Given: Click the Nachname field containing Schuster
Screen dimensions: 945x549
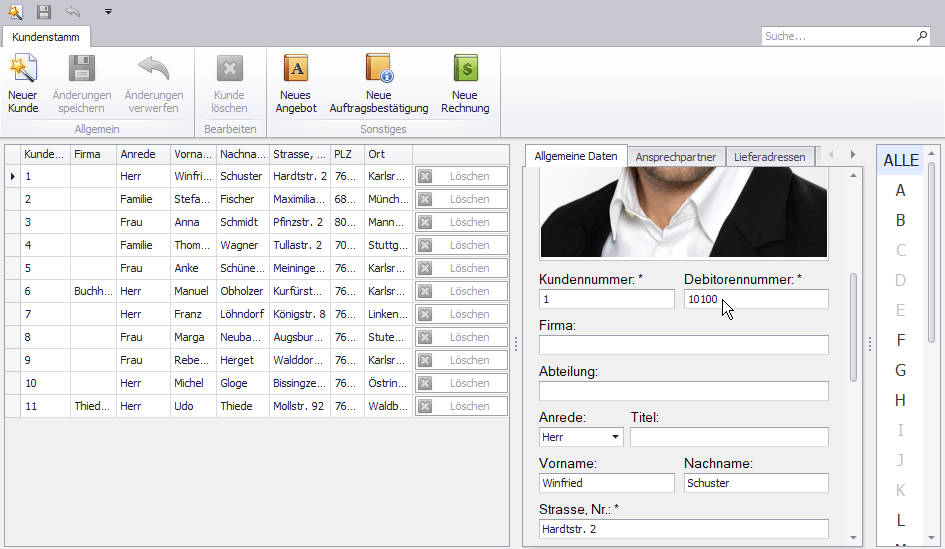Looking at the screenshot, I should (x=756, y=483).
